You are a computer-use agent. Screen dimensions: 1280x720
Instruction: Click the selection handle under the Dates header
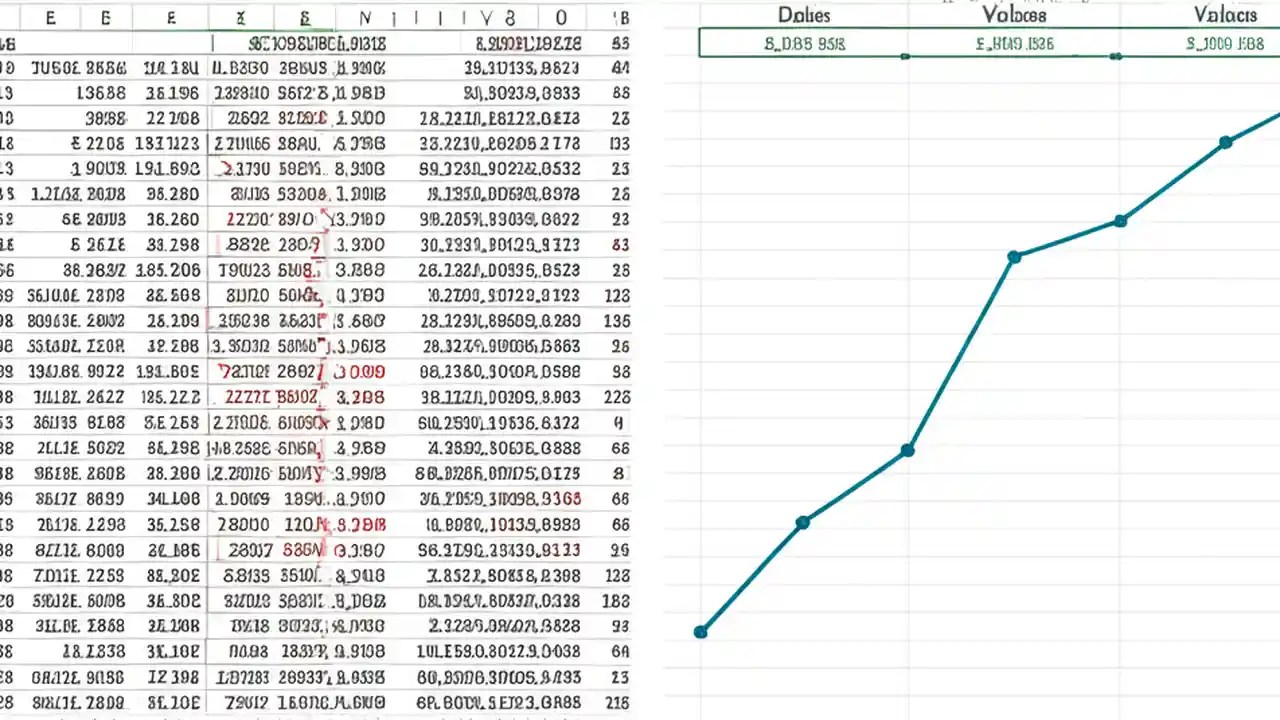pos(906,58)
